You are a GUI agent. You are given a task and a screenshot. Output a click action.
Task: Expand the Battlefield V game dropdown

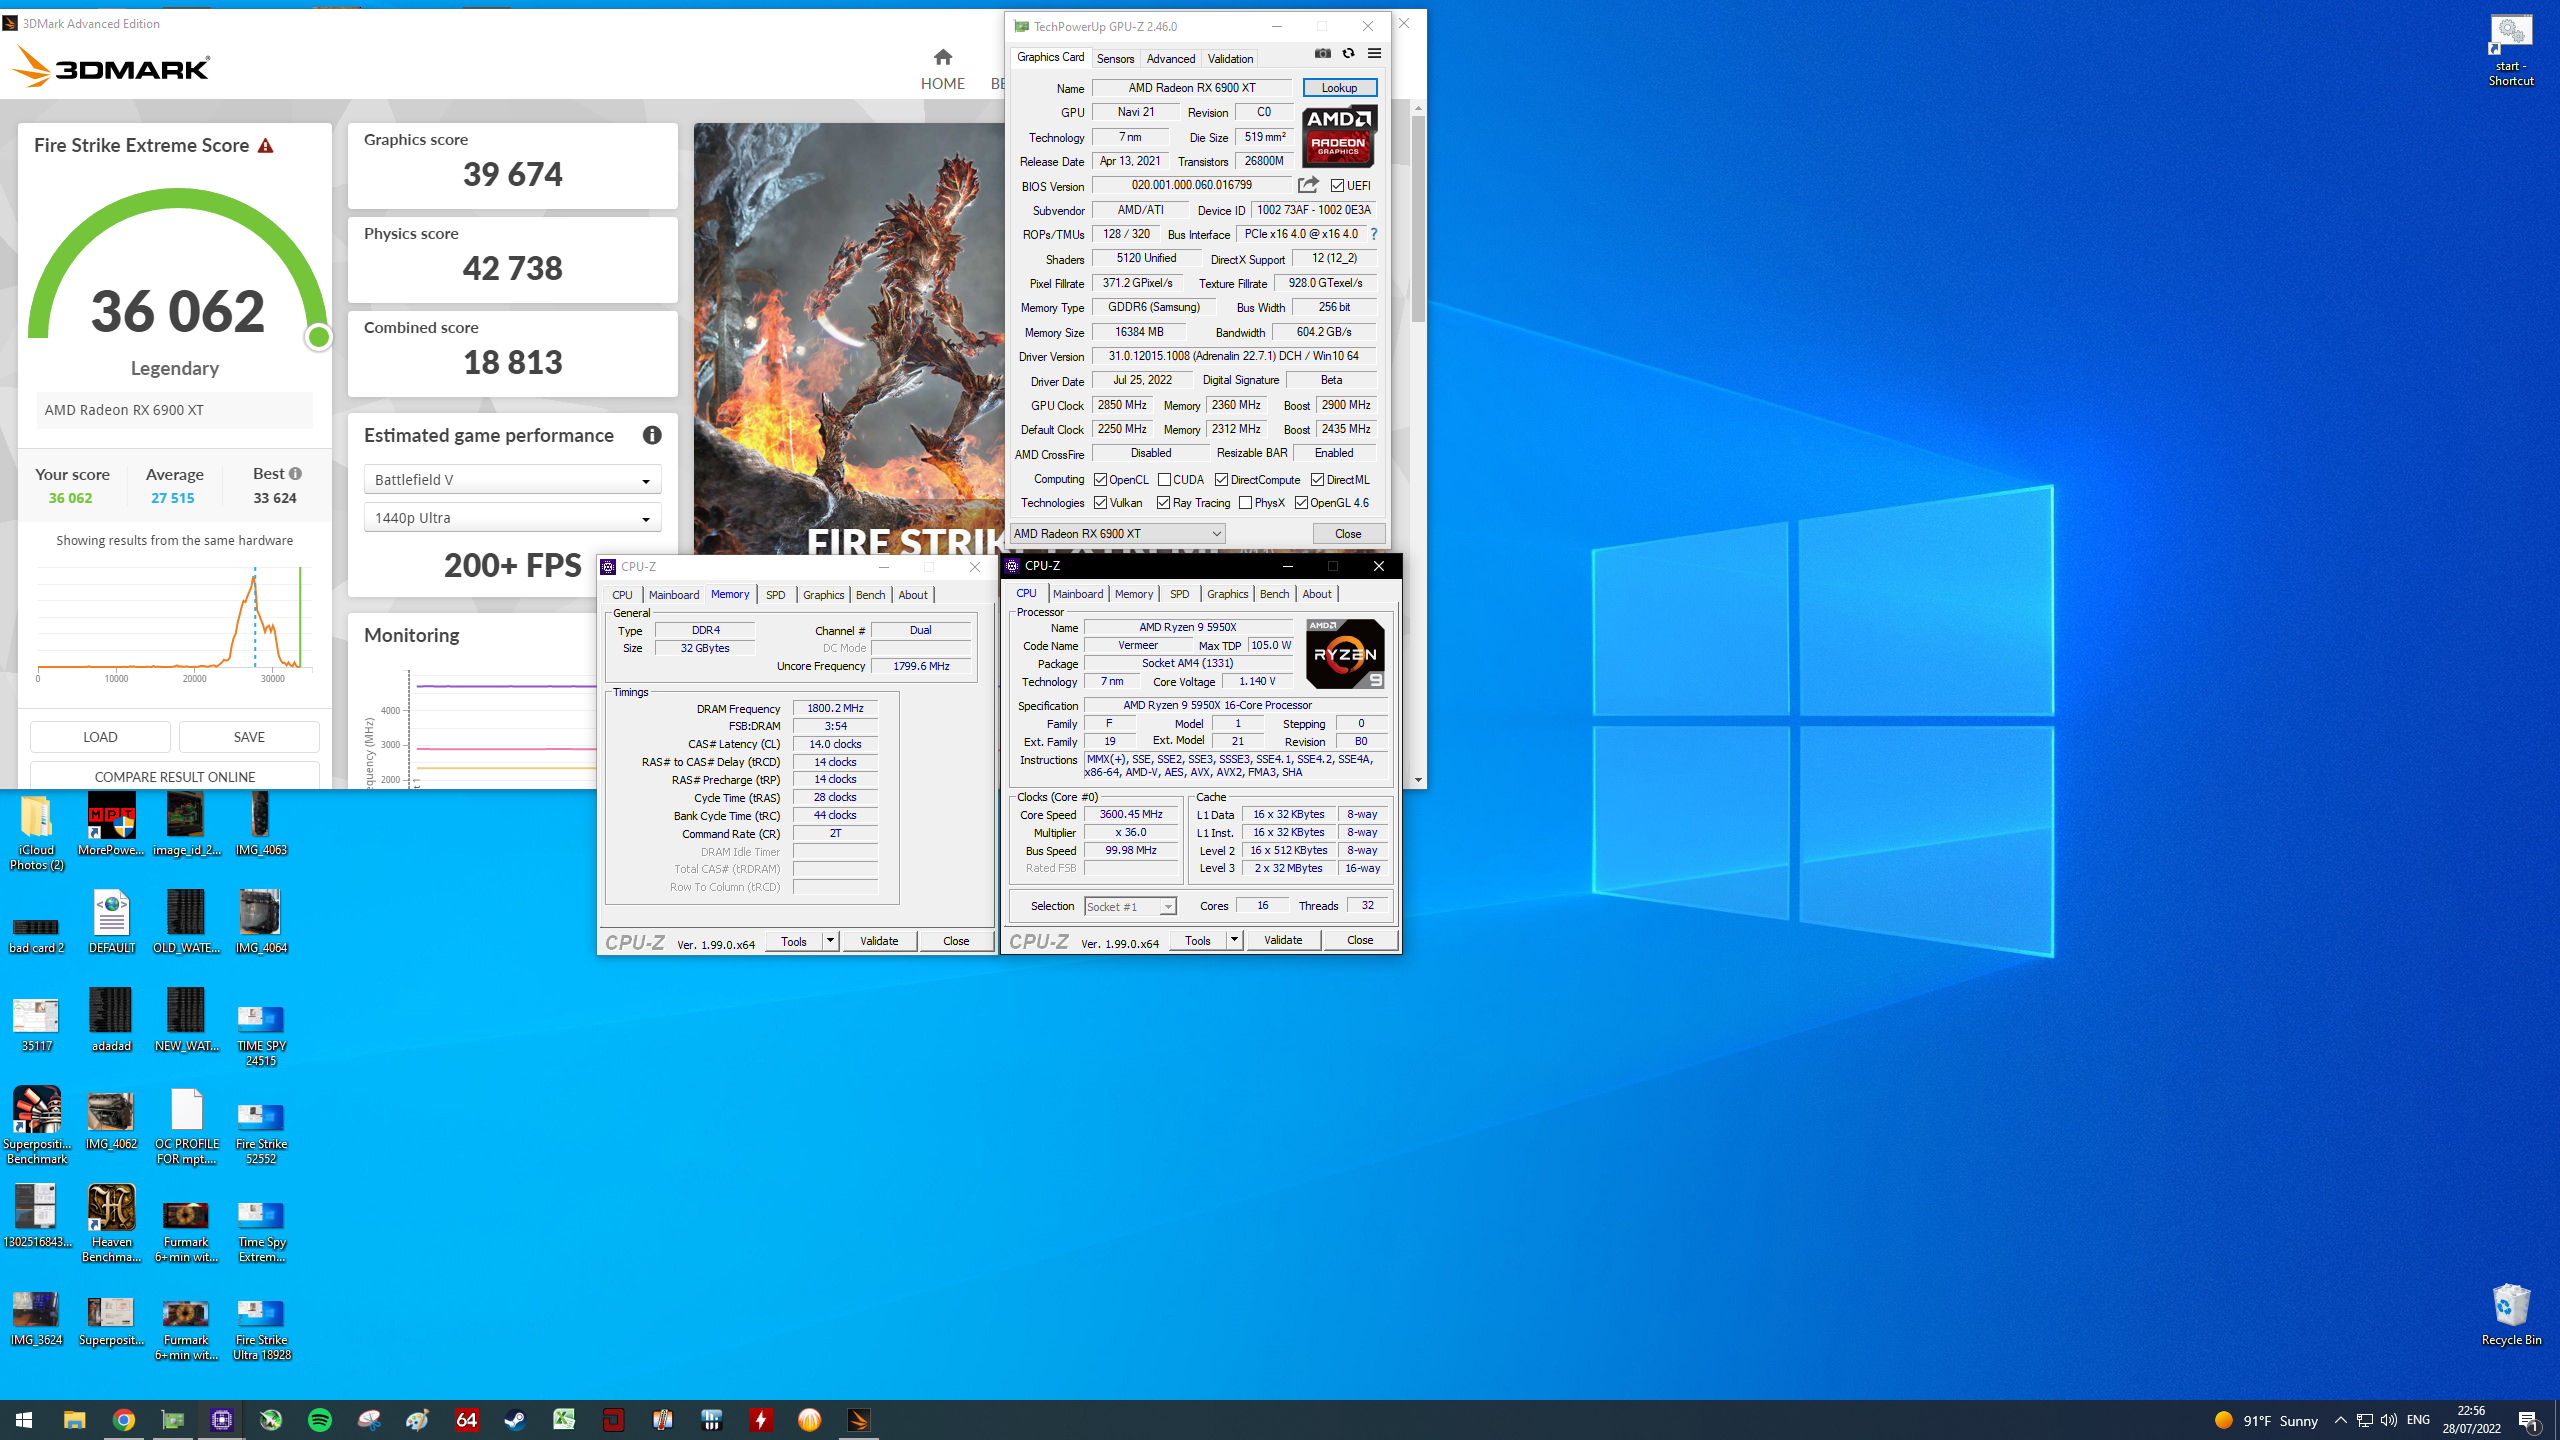pos(512,480)
